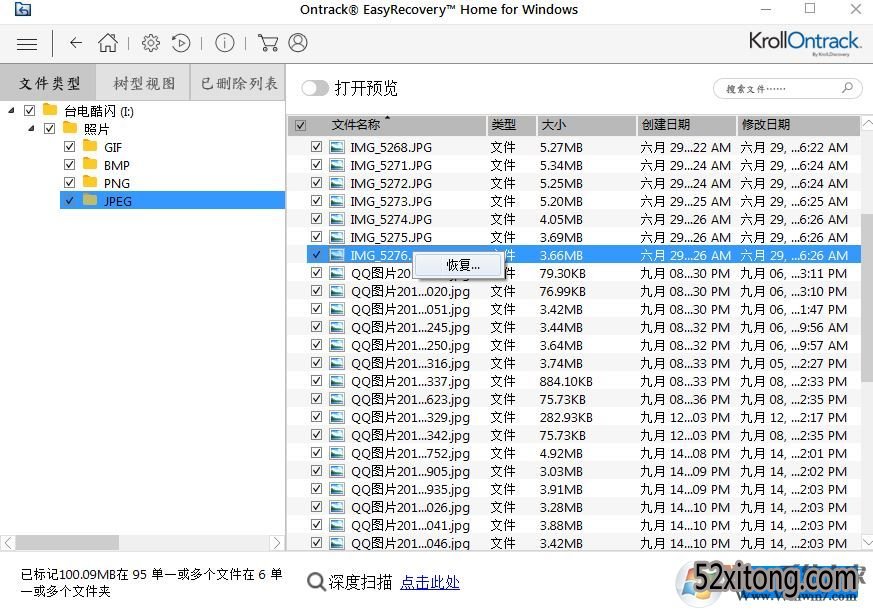The image size is (873, 610).
Task: Click the search magnifier icon
Action: coord(847,88)
